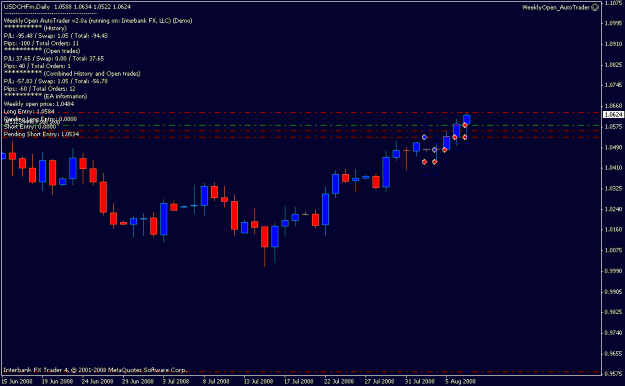Click the 1.0160 price scale label
Viewport: 625px width, 386px height.
point(613,229)
